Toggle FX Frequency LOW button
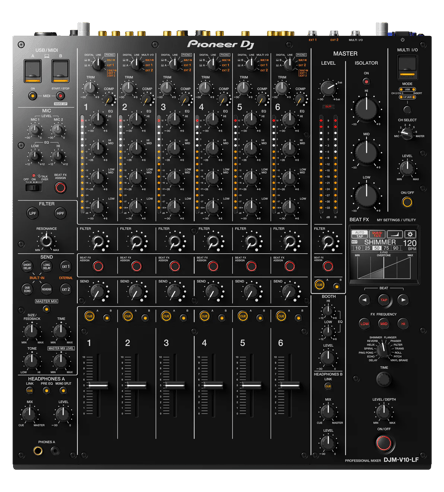Viewport: 444px width, 492px height. [x=364, y=323]
